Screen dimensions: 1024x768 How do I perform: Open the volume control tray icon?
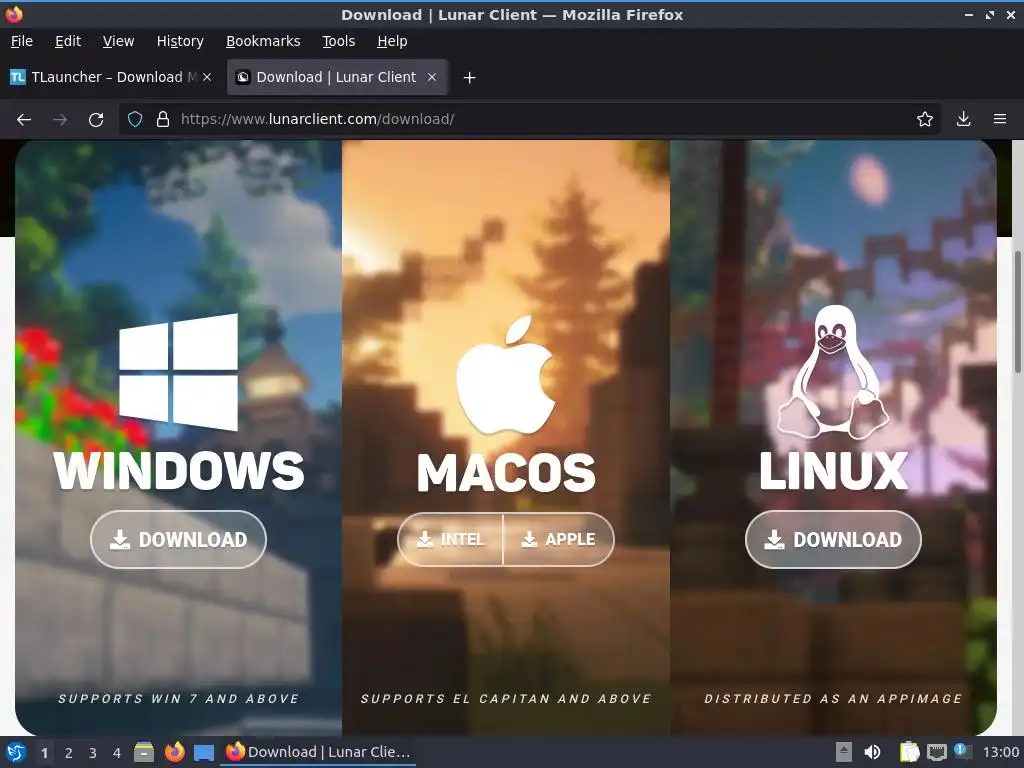pos(872,752)
